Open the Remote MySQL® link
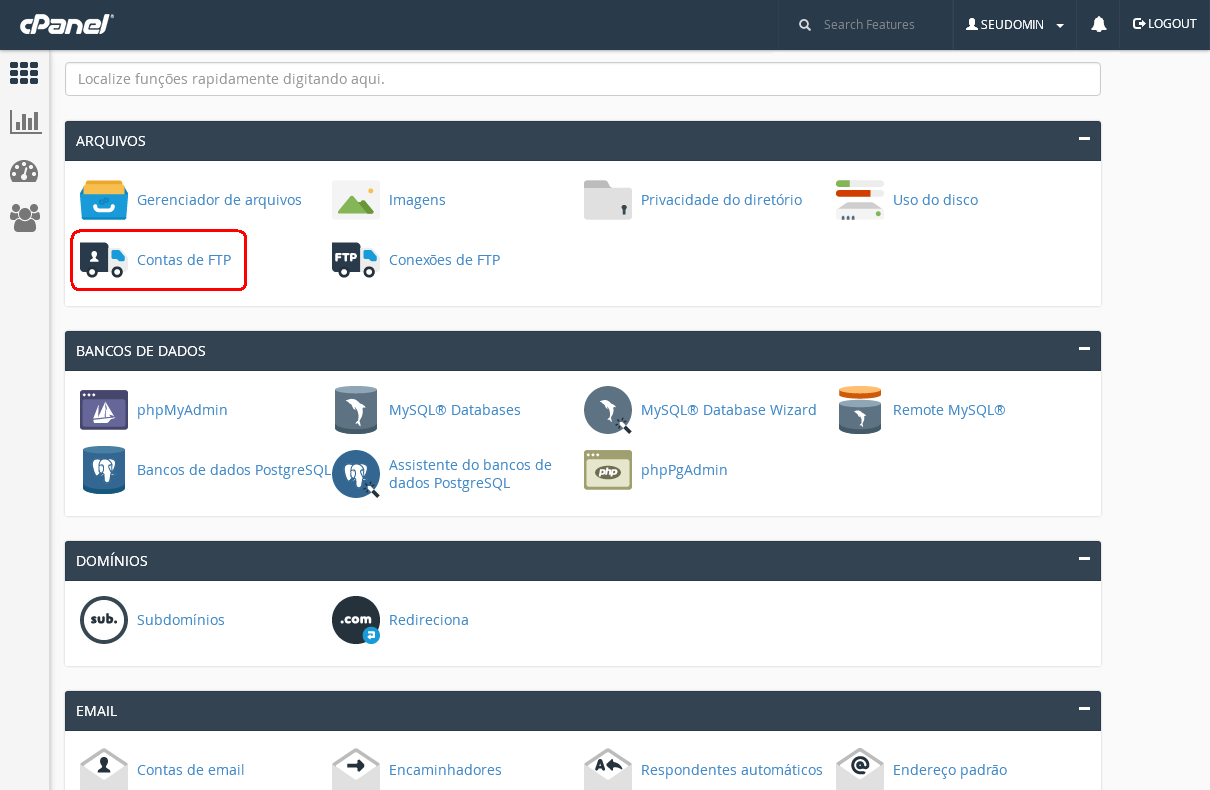Image resolution: width=1210 pixels, height=790 pixels. pos(949,410)
